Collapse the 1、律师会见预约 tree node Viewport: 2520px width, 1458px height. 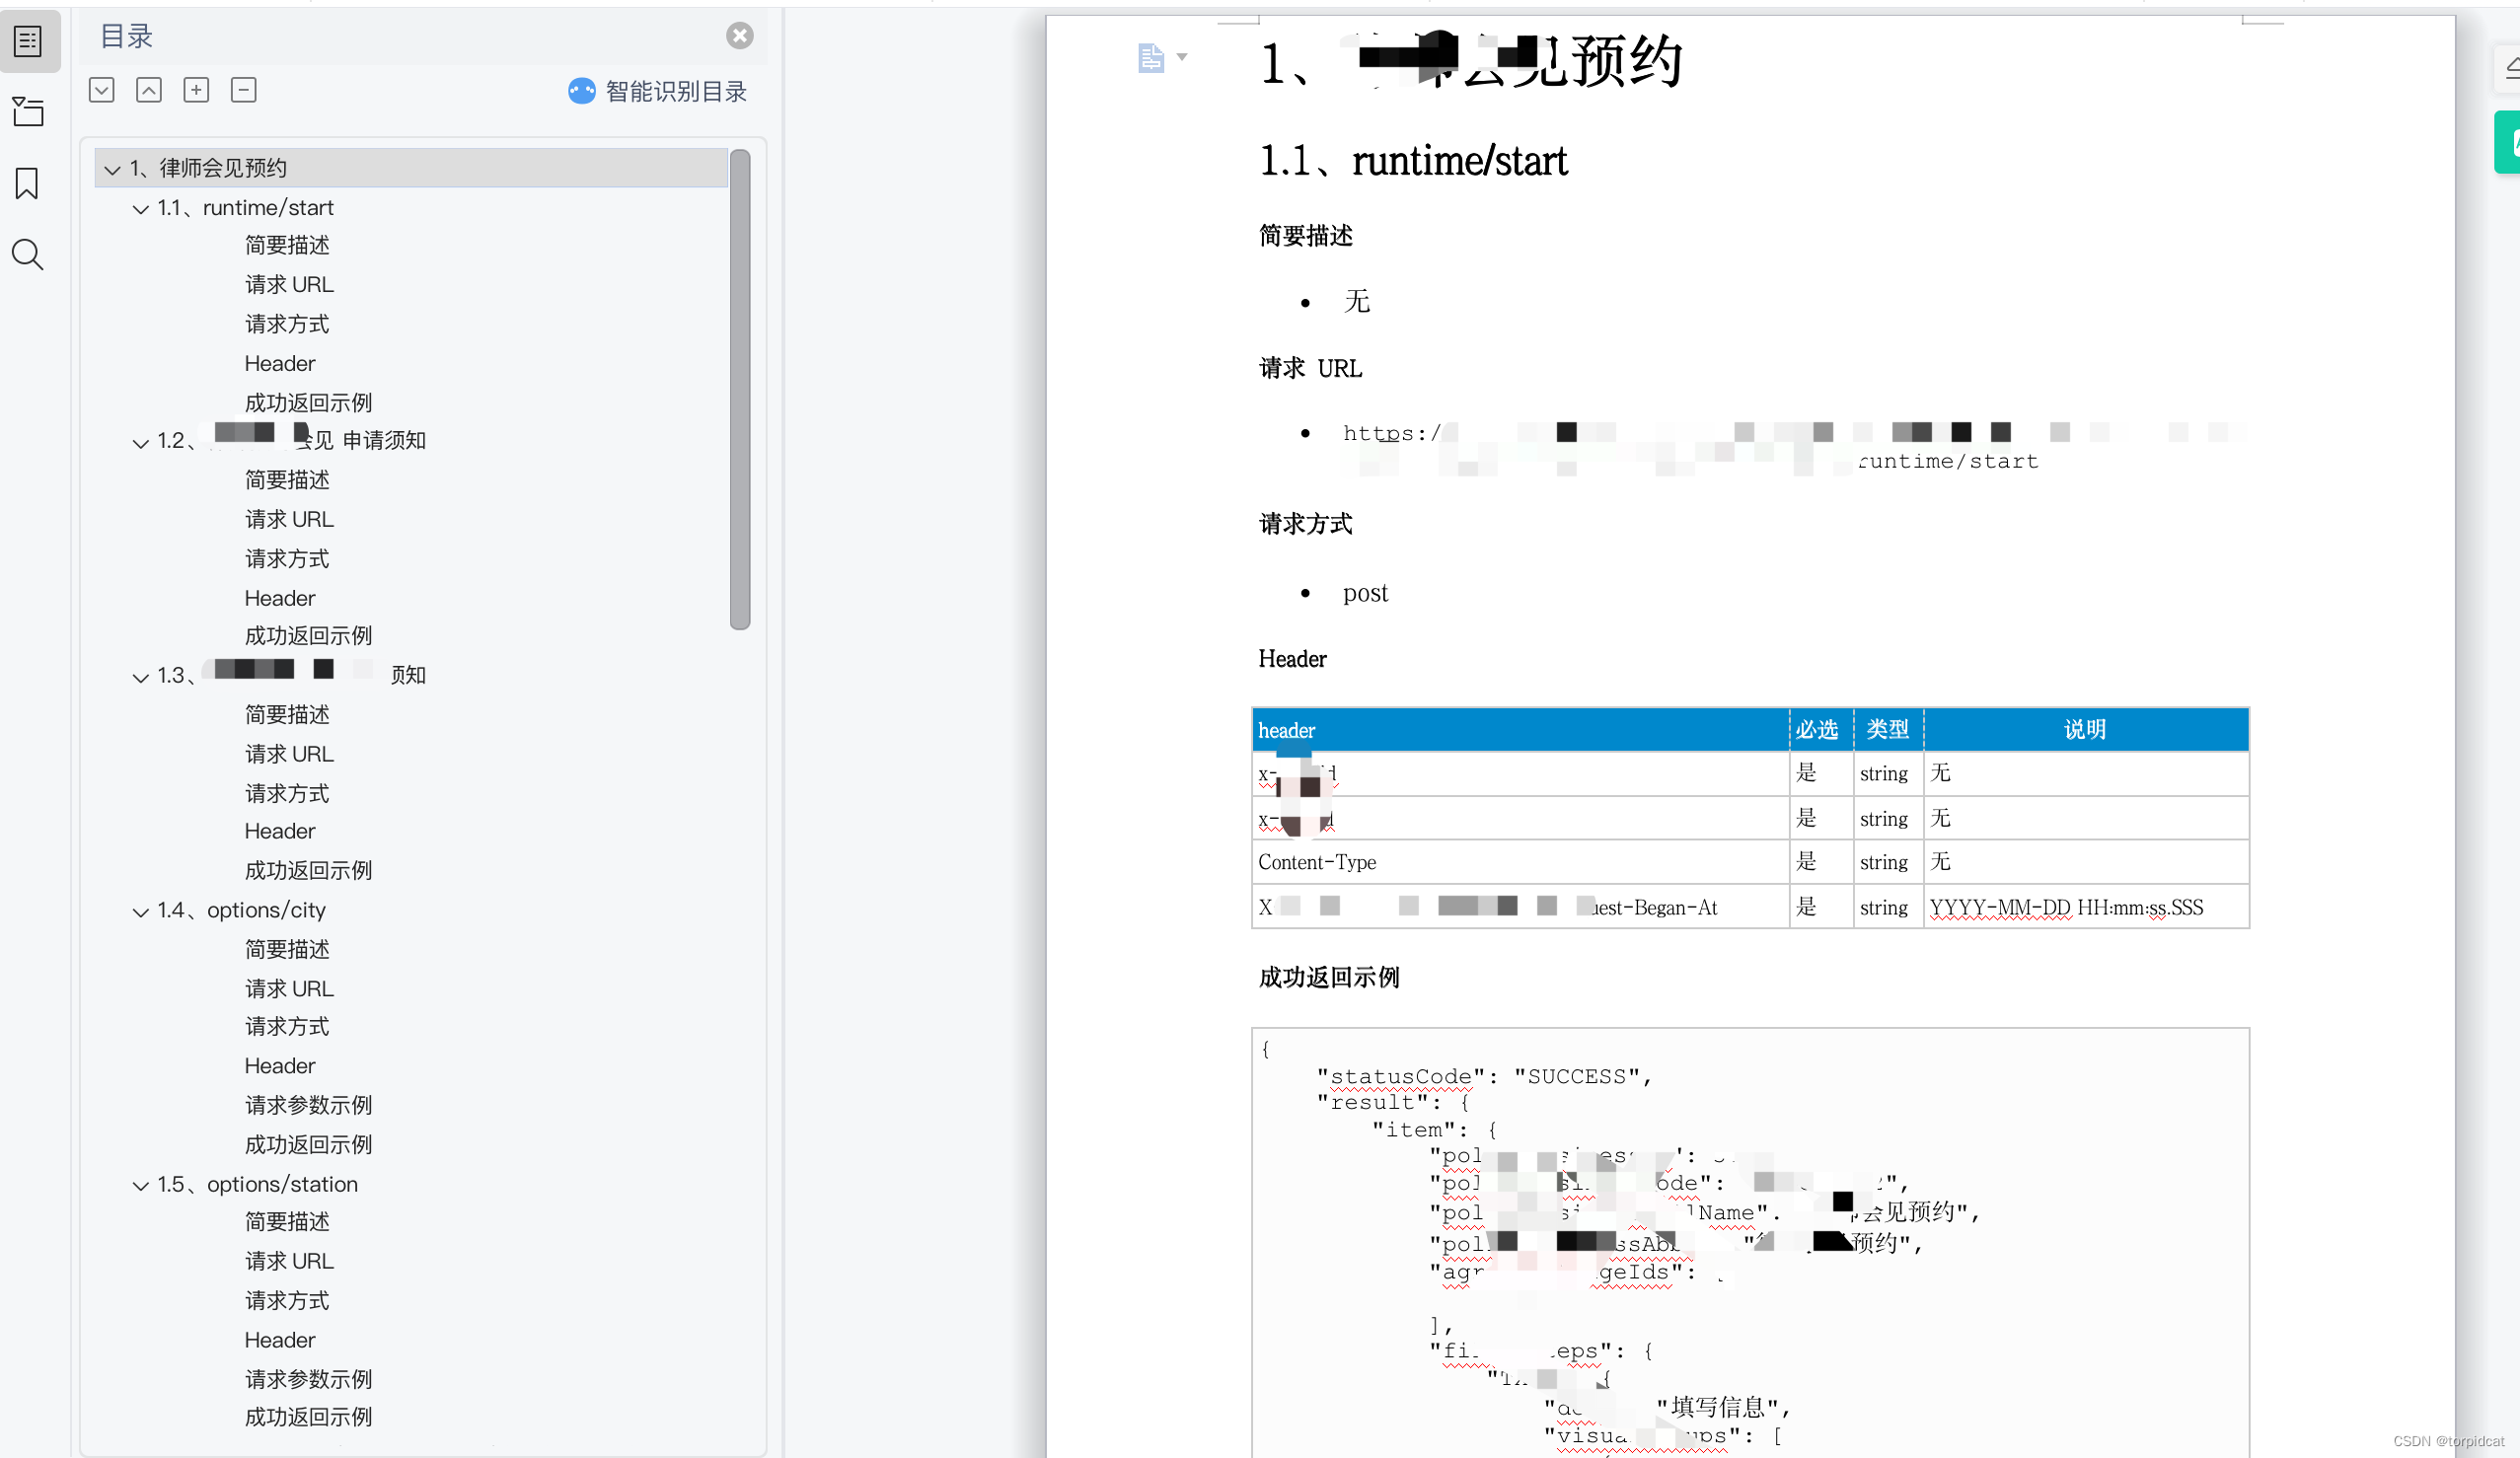112,170
